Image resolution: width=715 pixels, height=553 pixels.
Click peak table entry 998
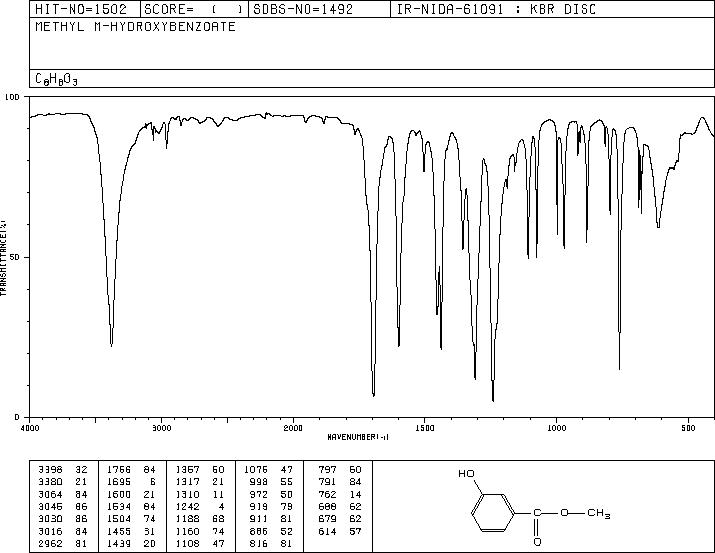pyautogui.click(x=271, y=482)
